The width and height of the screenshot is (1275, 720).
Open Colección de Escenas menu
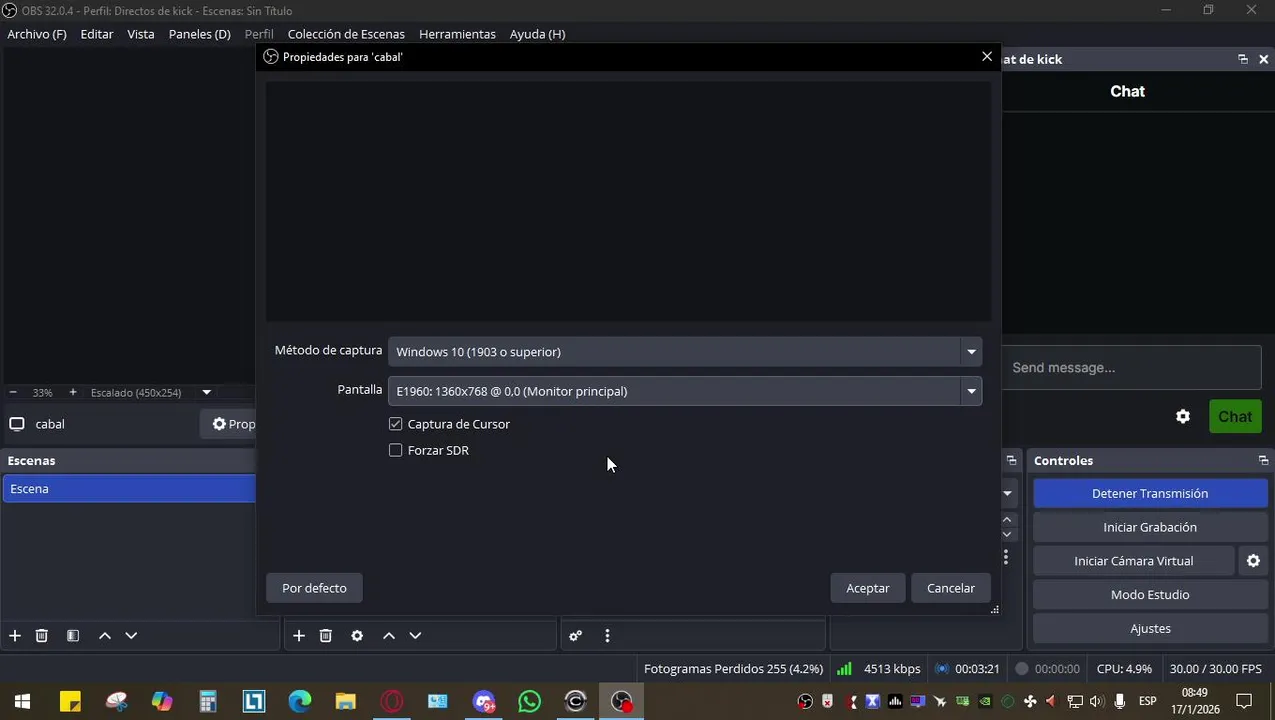point(346,34)
